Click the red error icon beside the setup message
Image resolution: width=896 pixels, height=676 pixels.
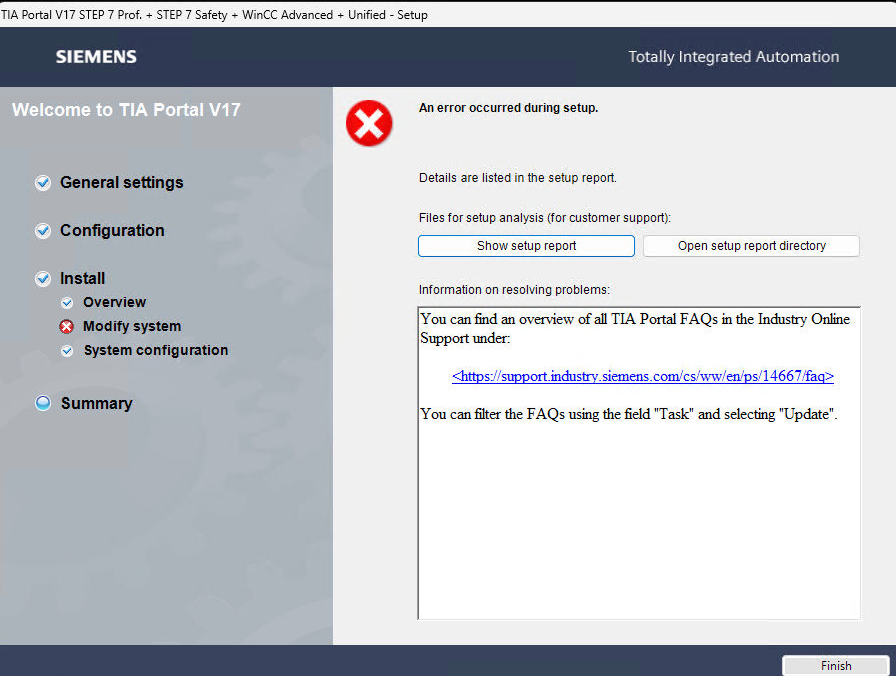[369, 123]
